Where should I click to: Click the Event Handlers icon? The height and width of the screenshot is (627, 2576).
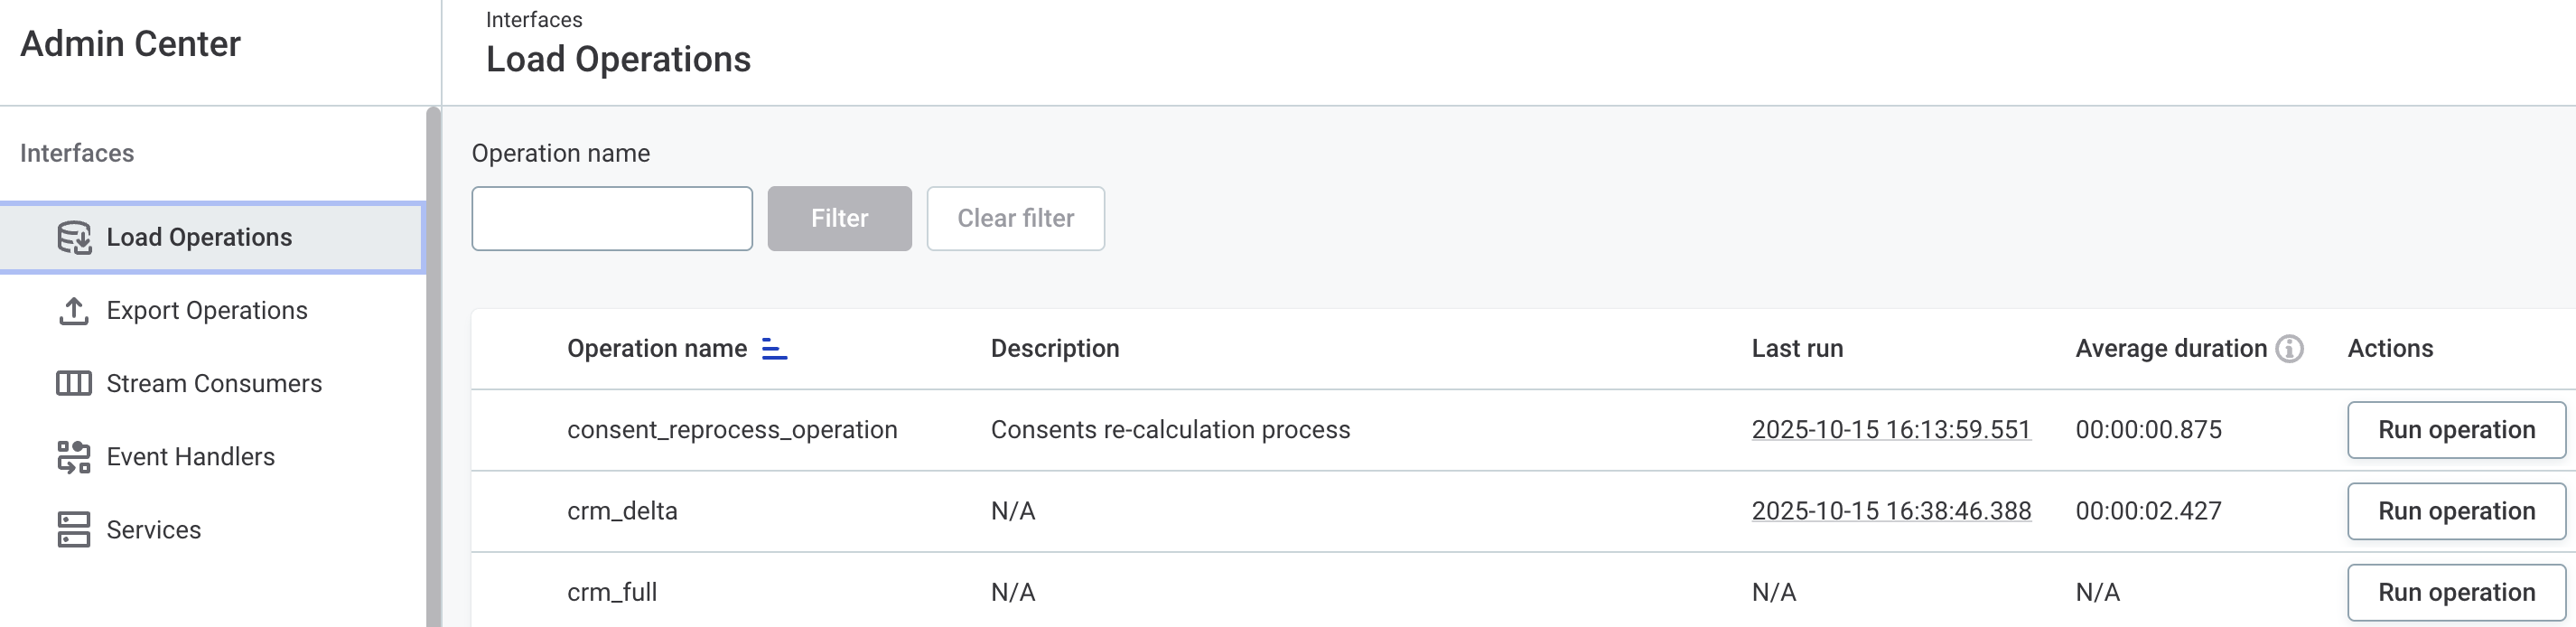(x=74, y=457)
